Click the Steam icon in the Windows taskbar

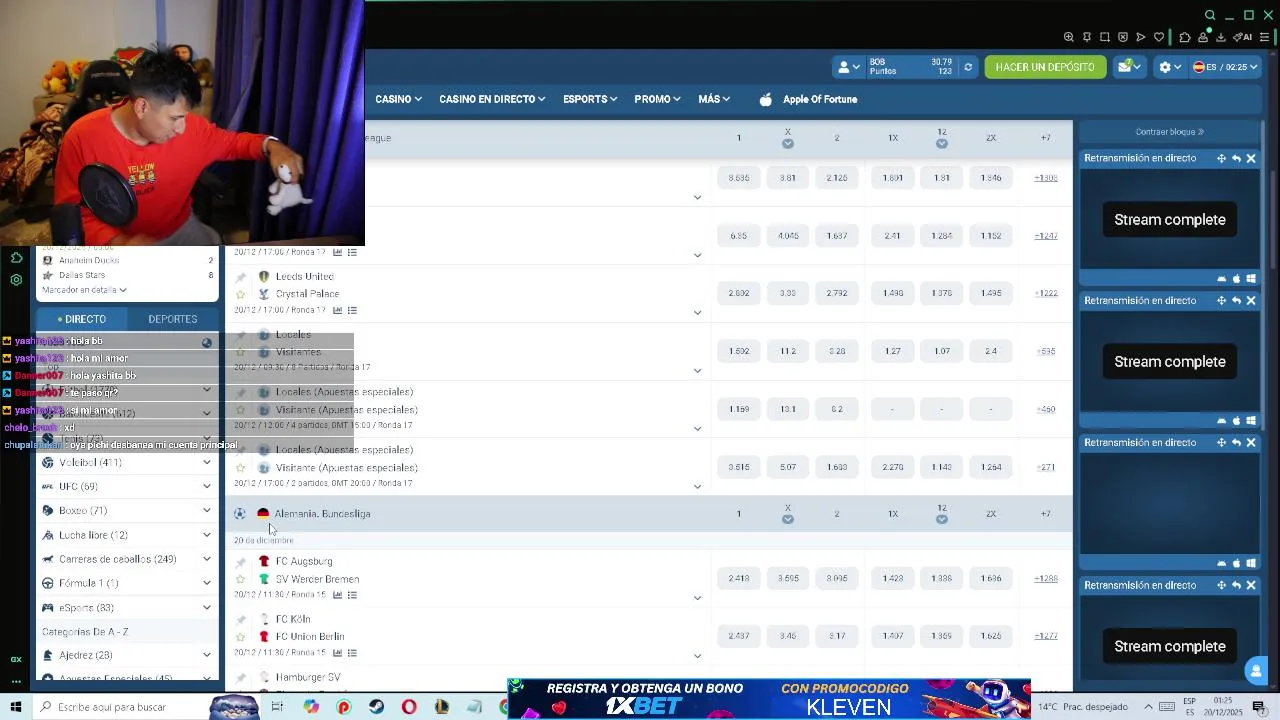click(376, 707)
